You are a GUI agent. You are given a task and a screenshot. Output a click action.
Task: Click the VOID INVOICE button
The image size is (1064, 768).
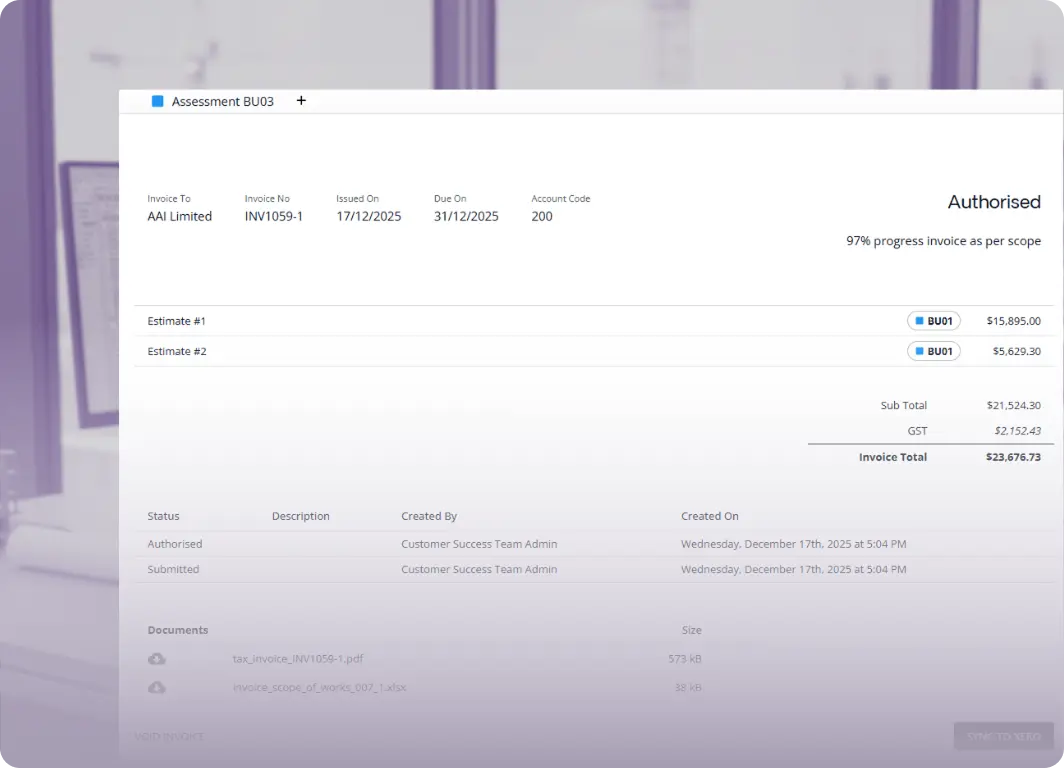170,736
